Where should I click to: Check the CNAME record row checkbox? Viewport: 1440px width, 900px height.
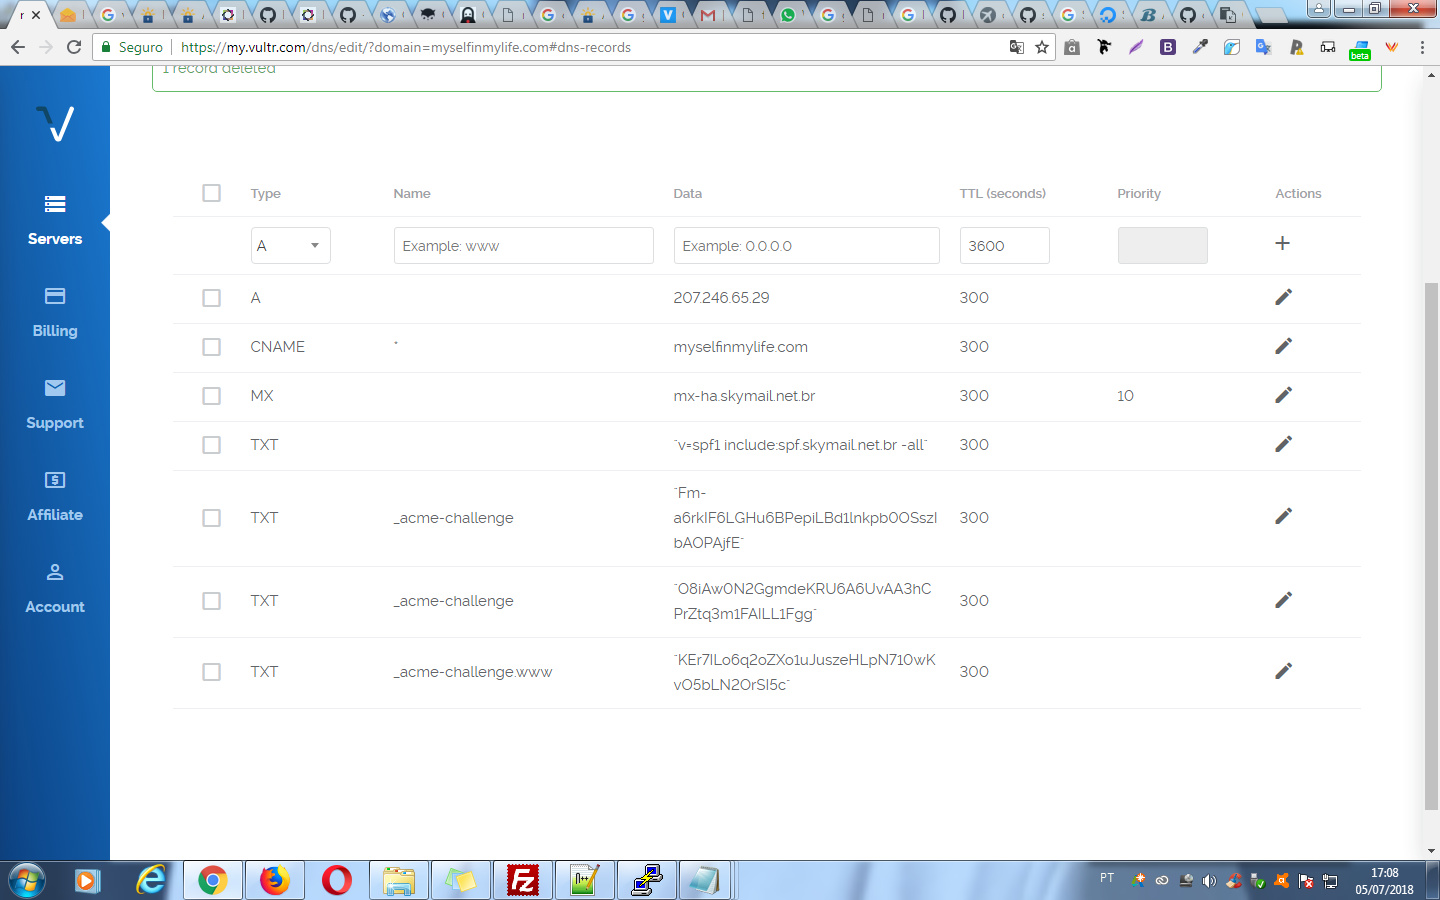tap(211, 347)
